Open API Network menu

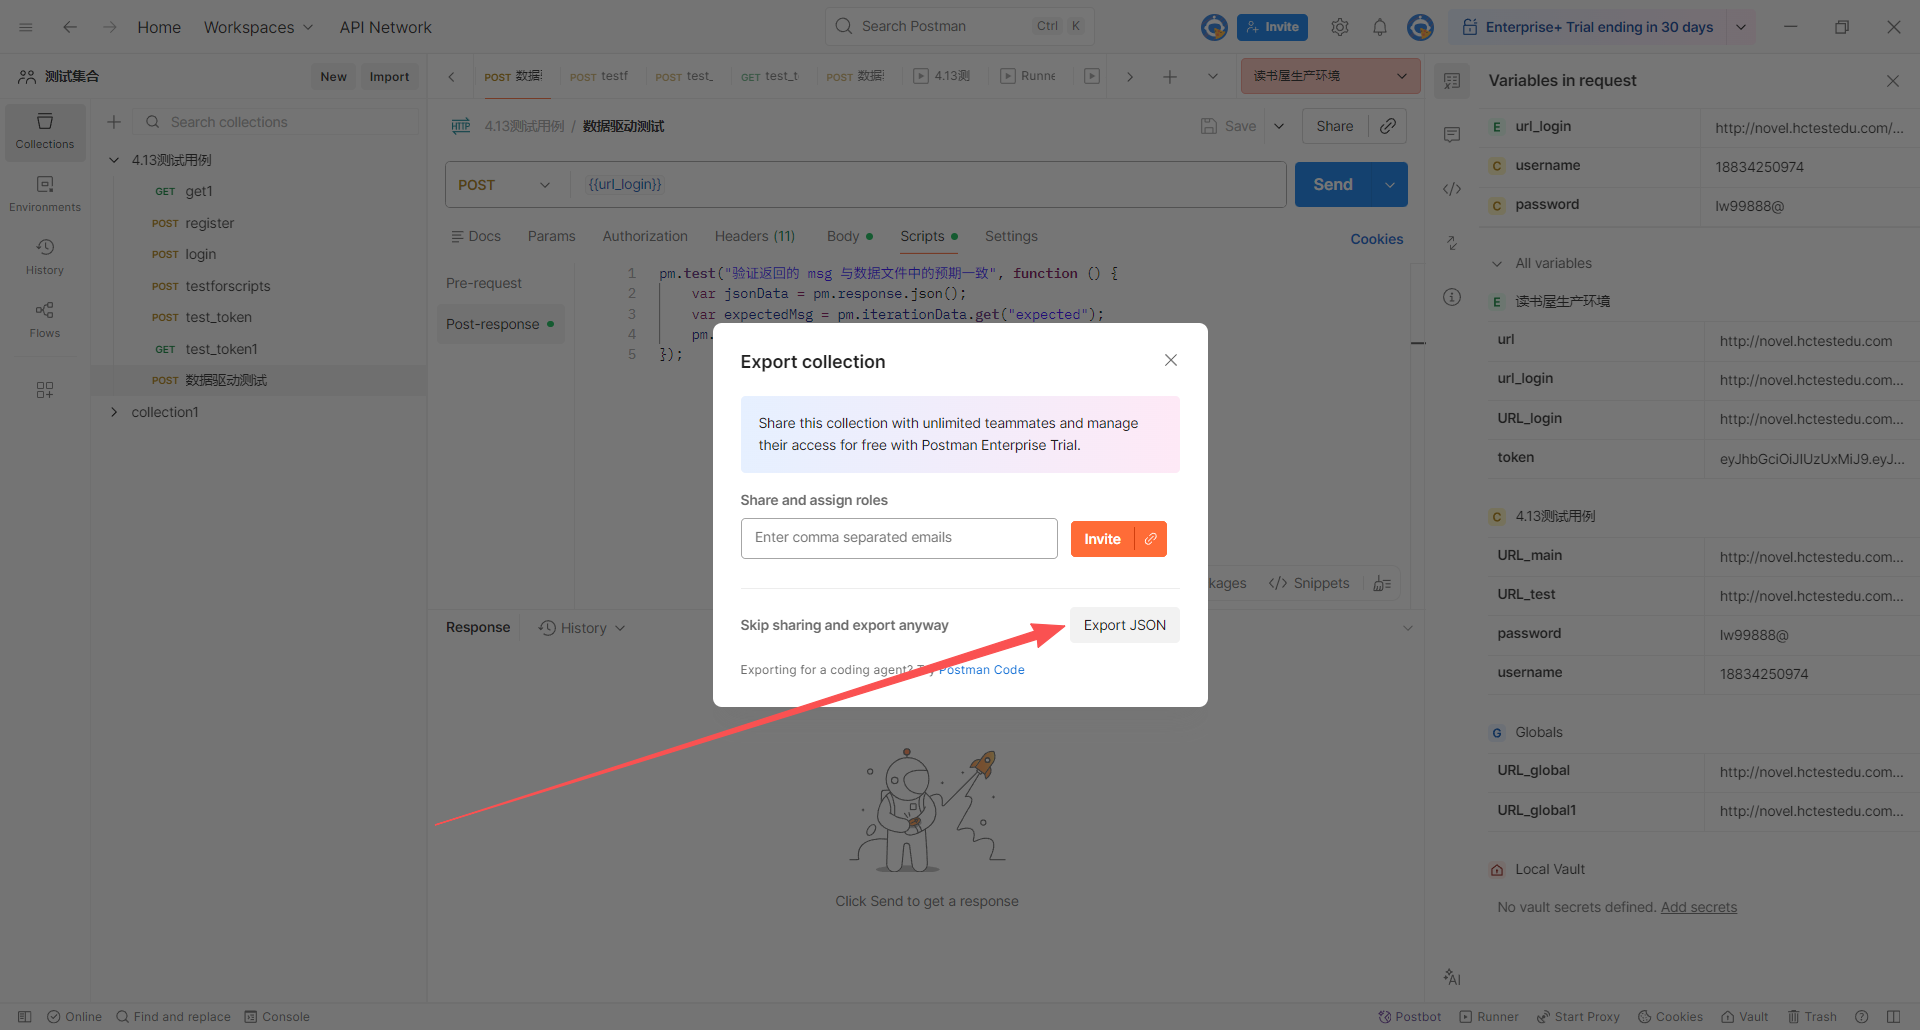385,27
